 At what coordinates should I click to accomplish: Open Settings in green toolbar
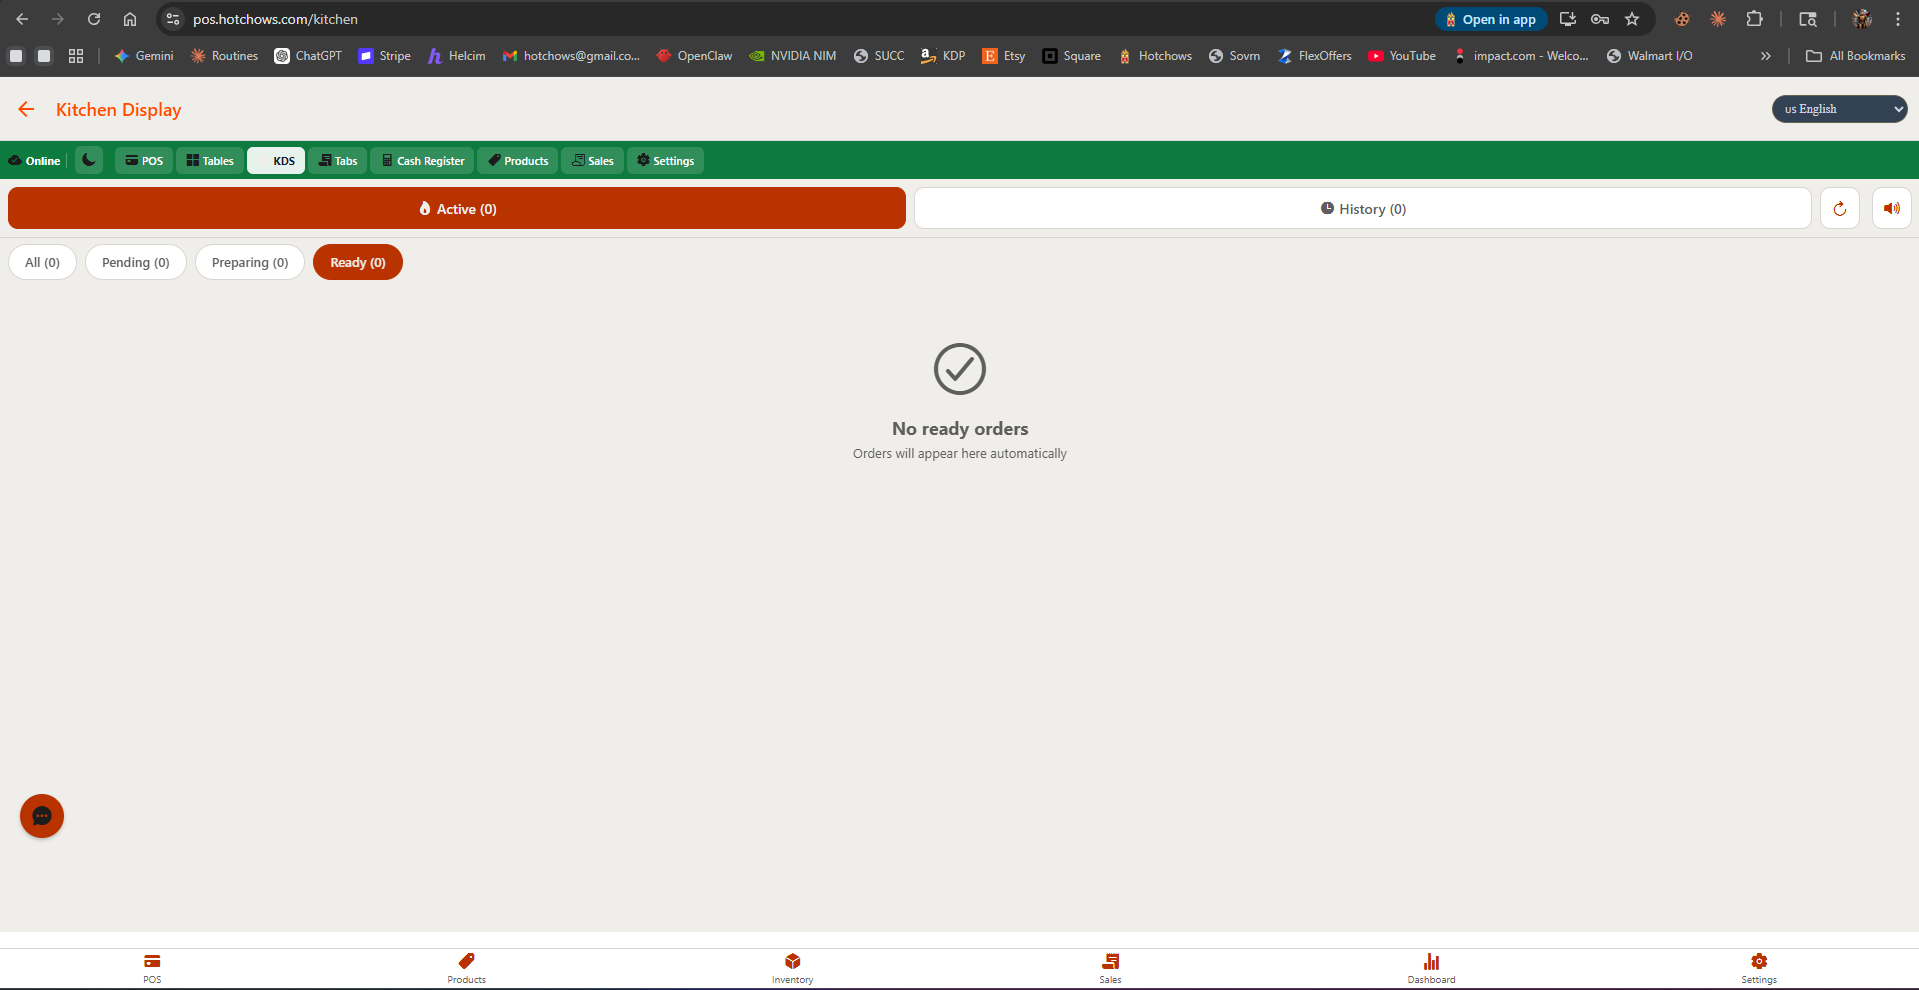(665, 161)
